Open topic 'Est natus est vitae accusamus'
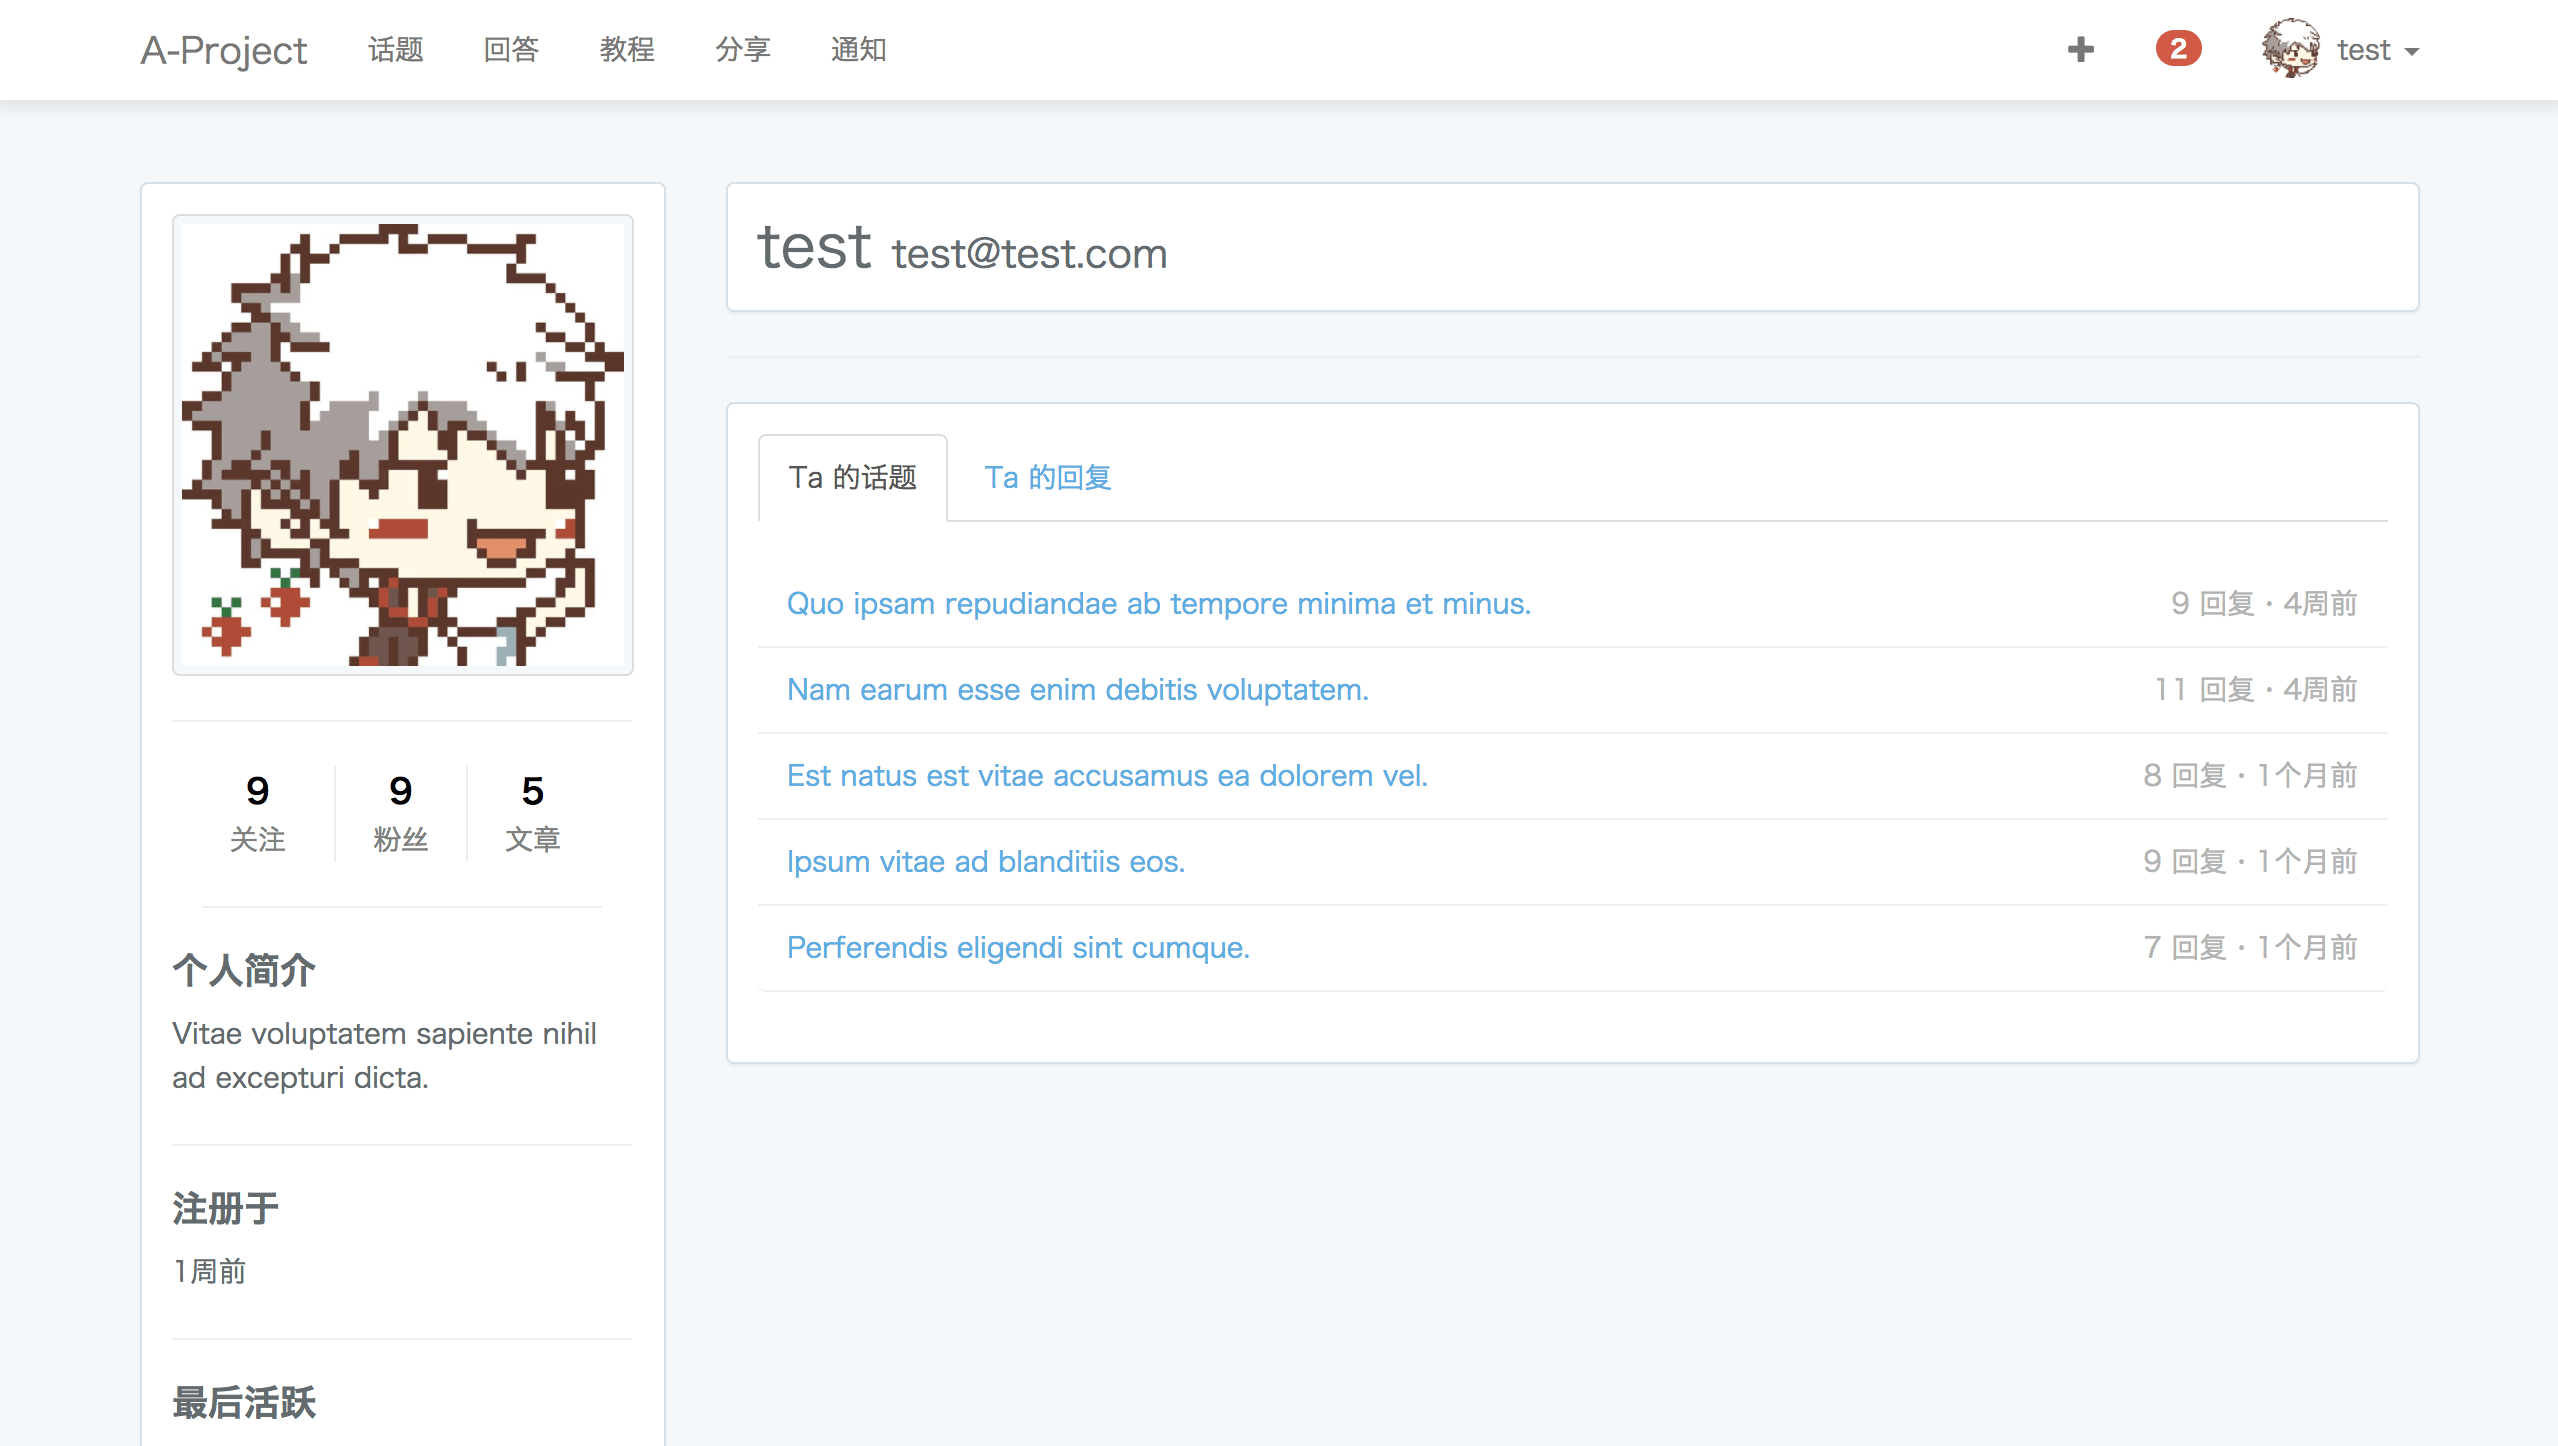2558x1446 pixels. (1107, 775)
